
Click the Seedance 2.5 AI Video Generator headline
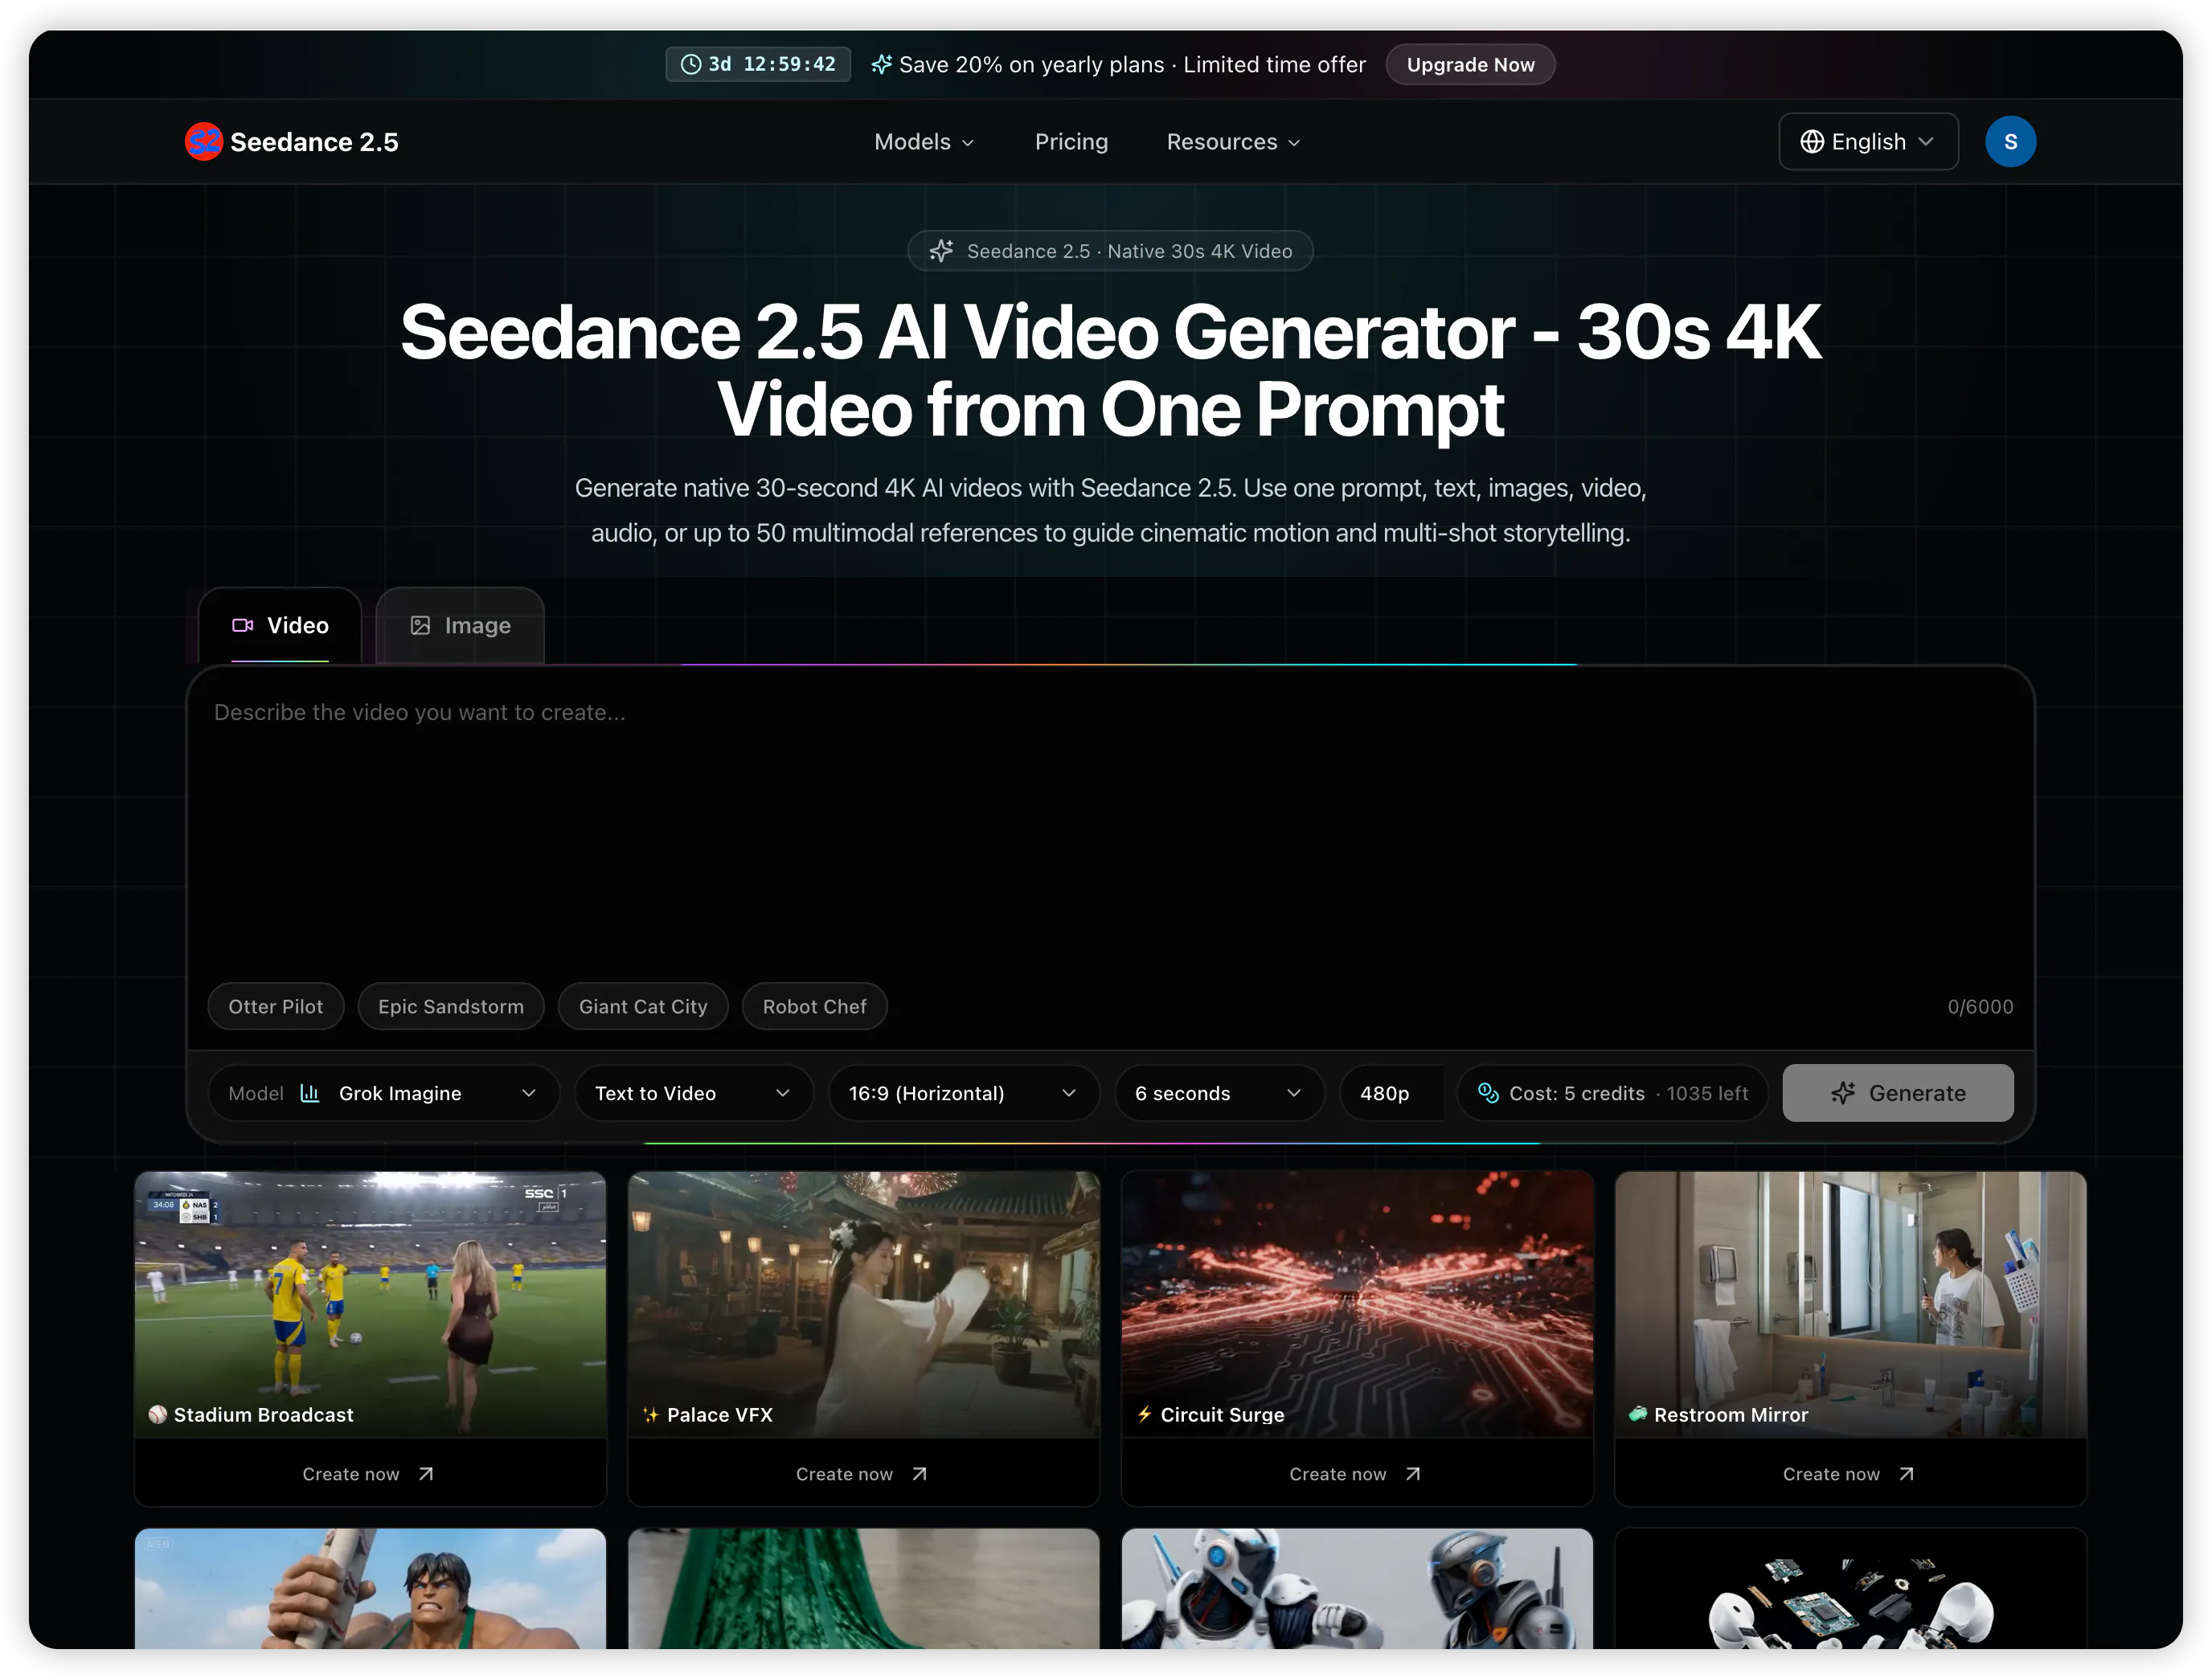pyautogui.click(x=1110, y=370)
